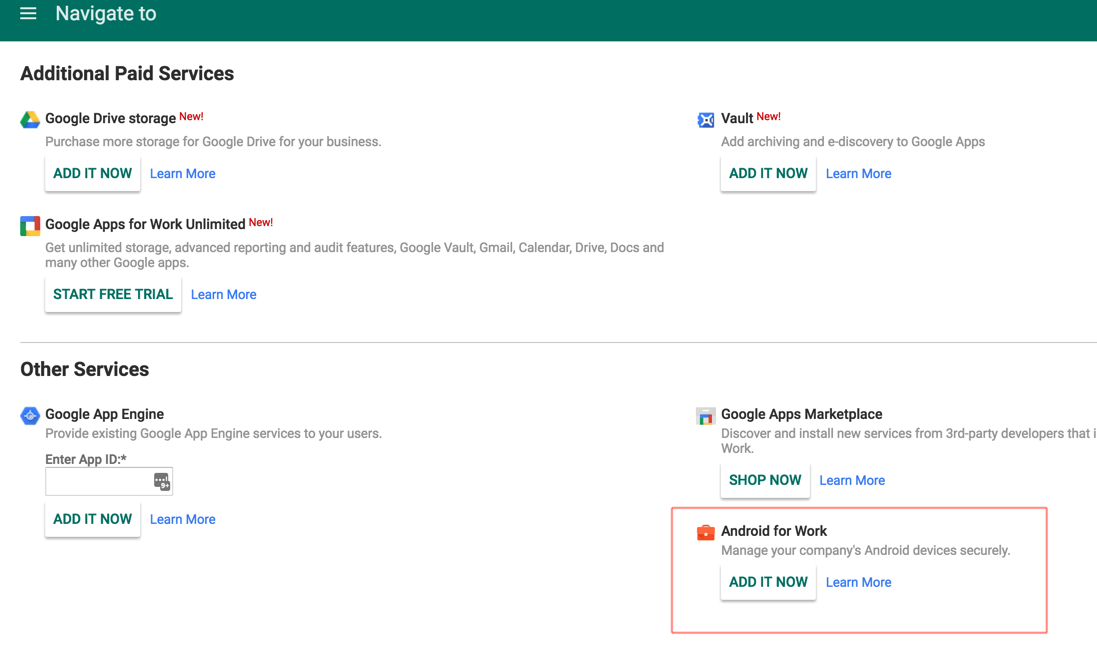Click the Google Drive storage icon
This screenshot has width=1097, height=671.
tap(30, 120)
